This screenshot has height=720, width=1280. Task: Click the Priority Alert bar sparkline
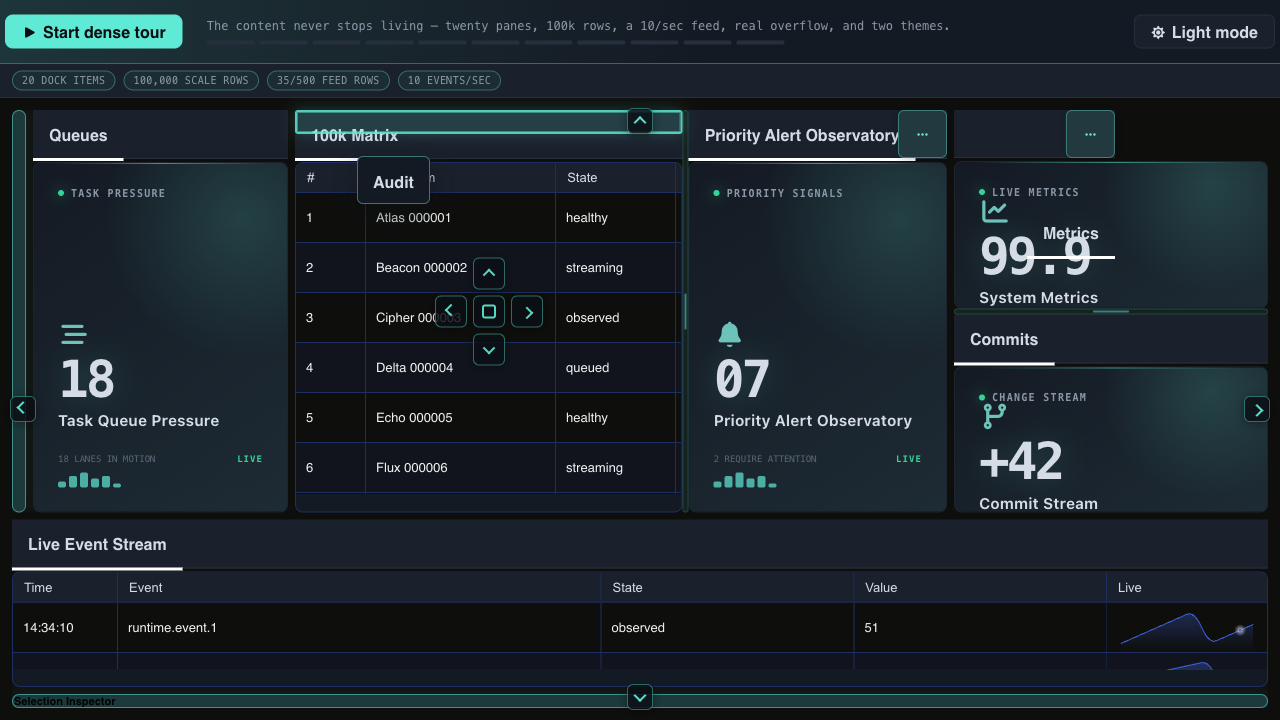click(x=745, y=480)
